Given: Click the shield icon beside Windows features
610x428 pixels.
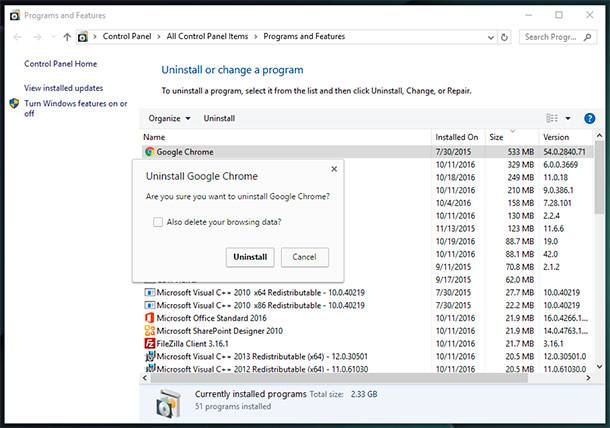Looking at the screenshot, I should pyautogui.click(x=14, y=103).
